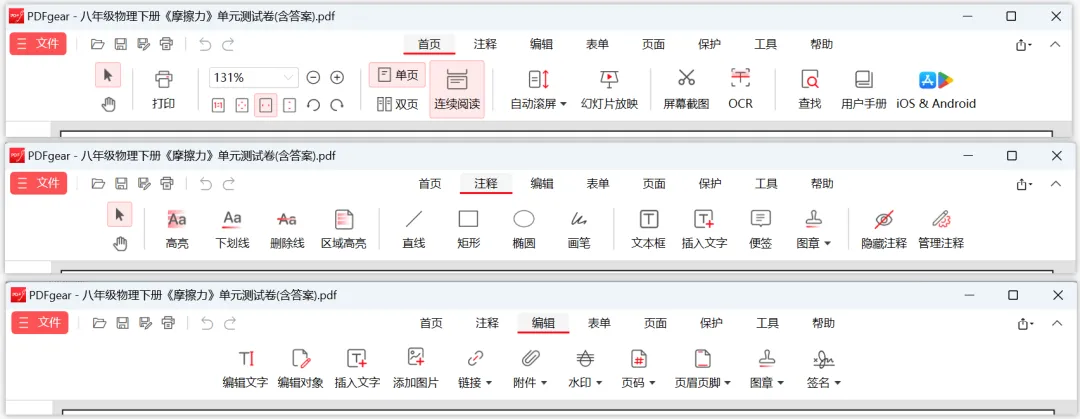Expand the 水印 watermark dropdown

point(585,382)
